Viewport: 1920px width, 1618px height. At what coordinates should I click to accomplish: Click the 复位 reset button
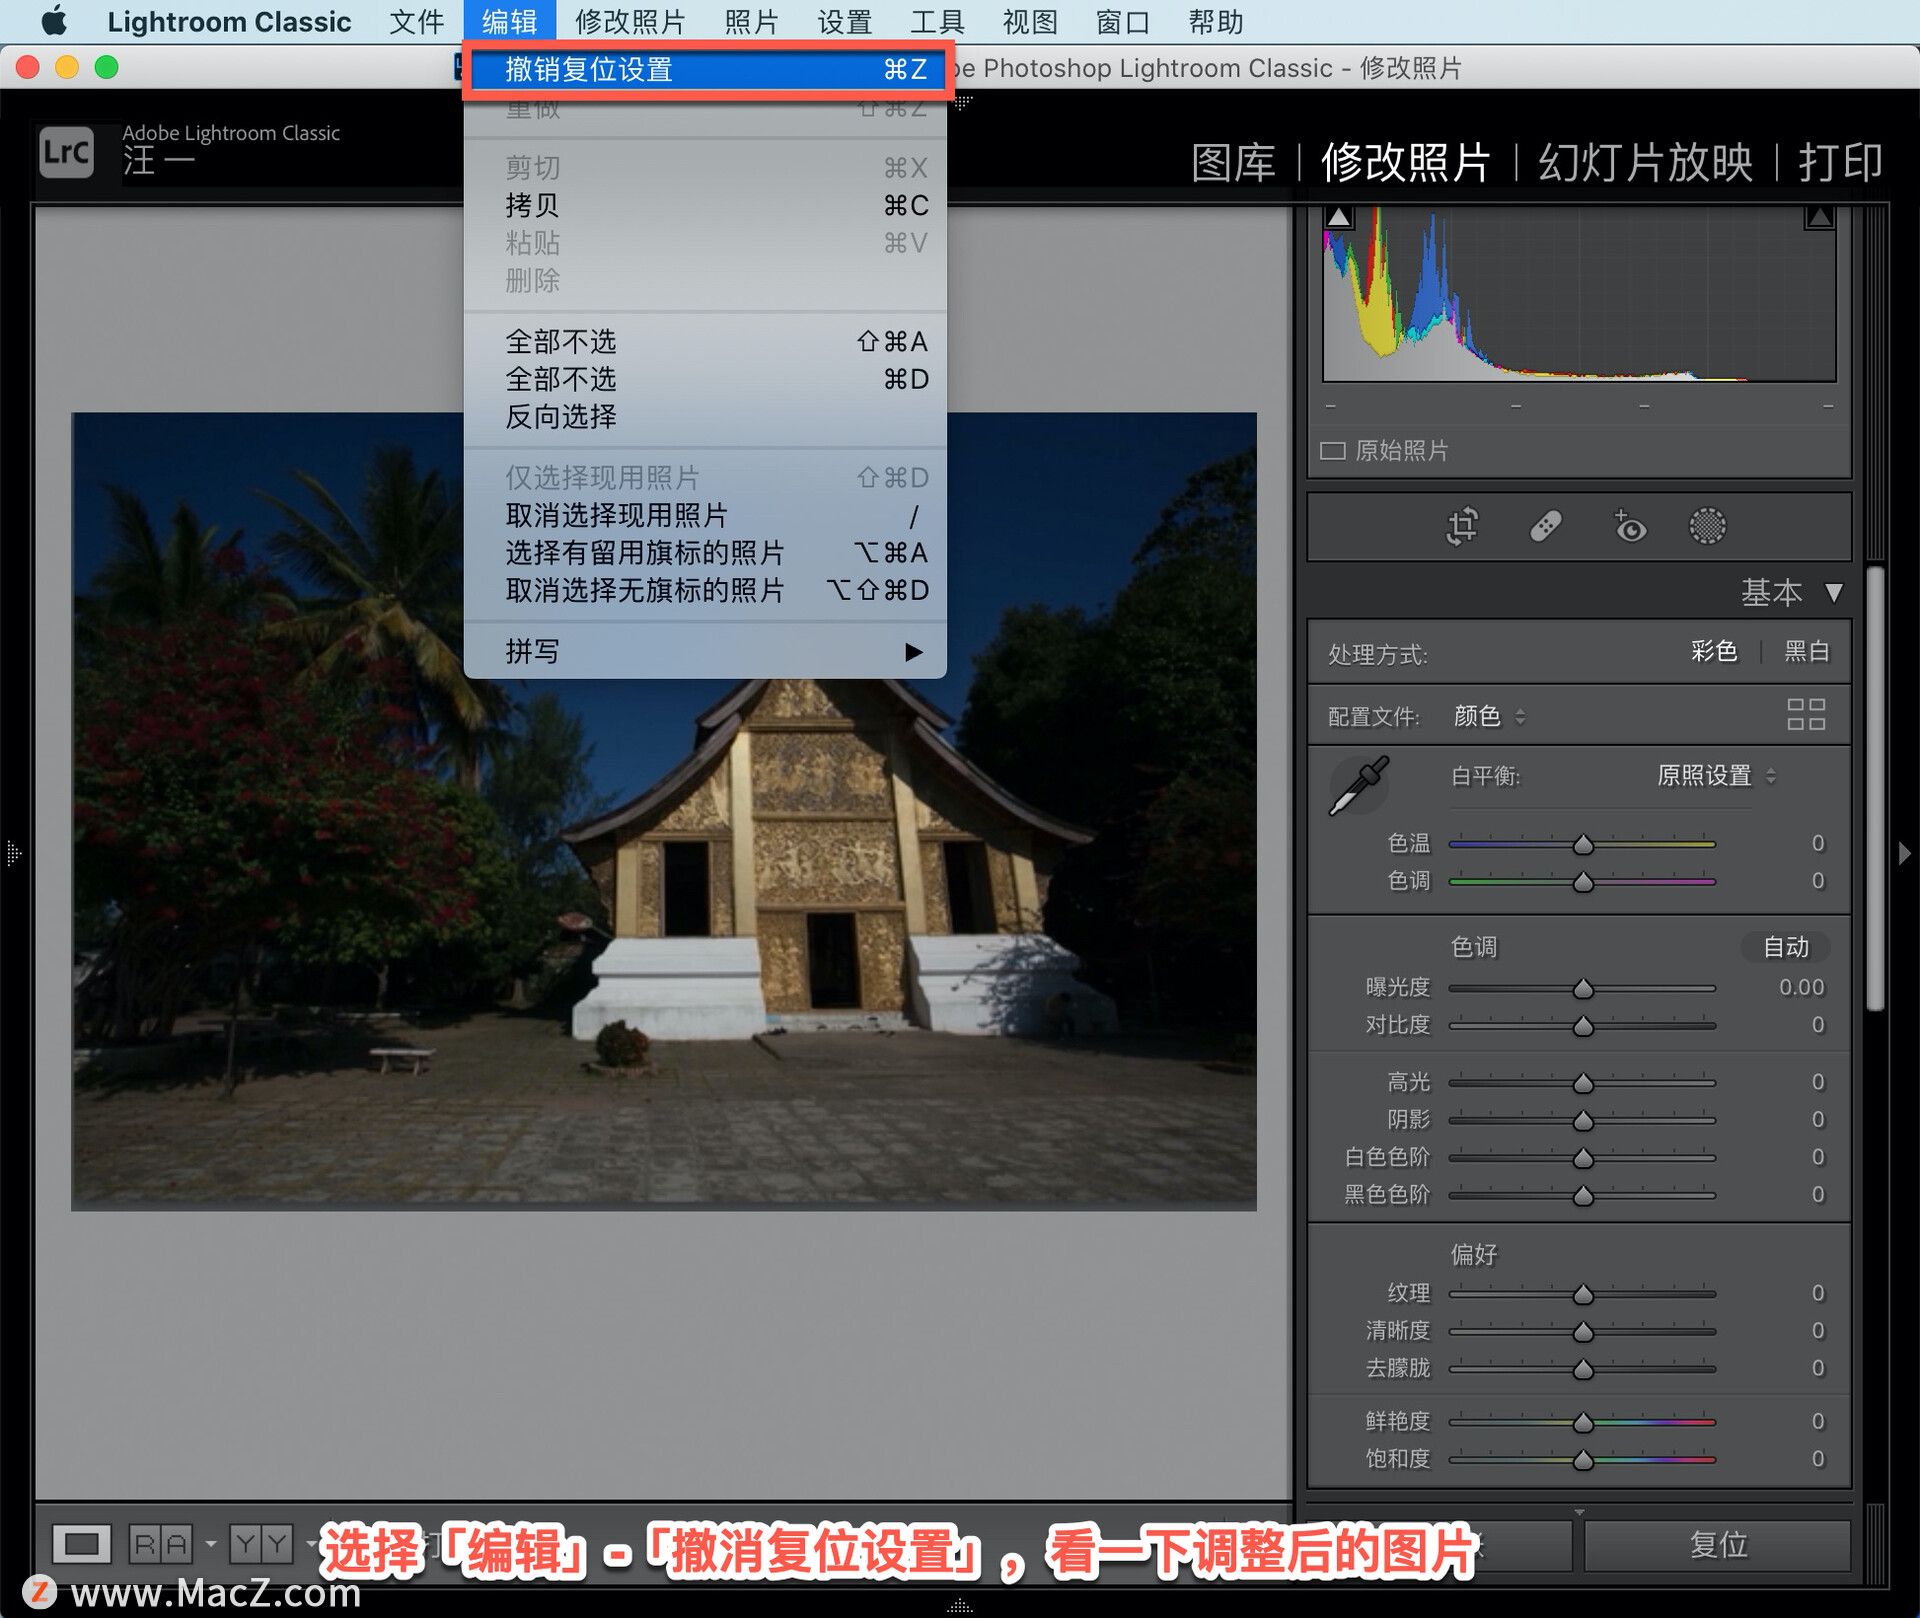tap(1717, 1545)
